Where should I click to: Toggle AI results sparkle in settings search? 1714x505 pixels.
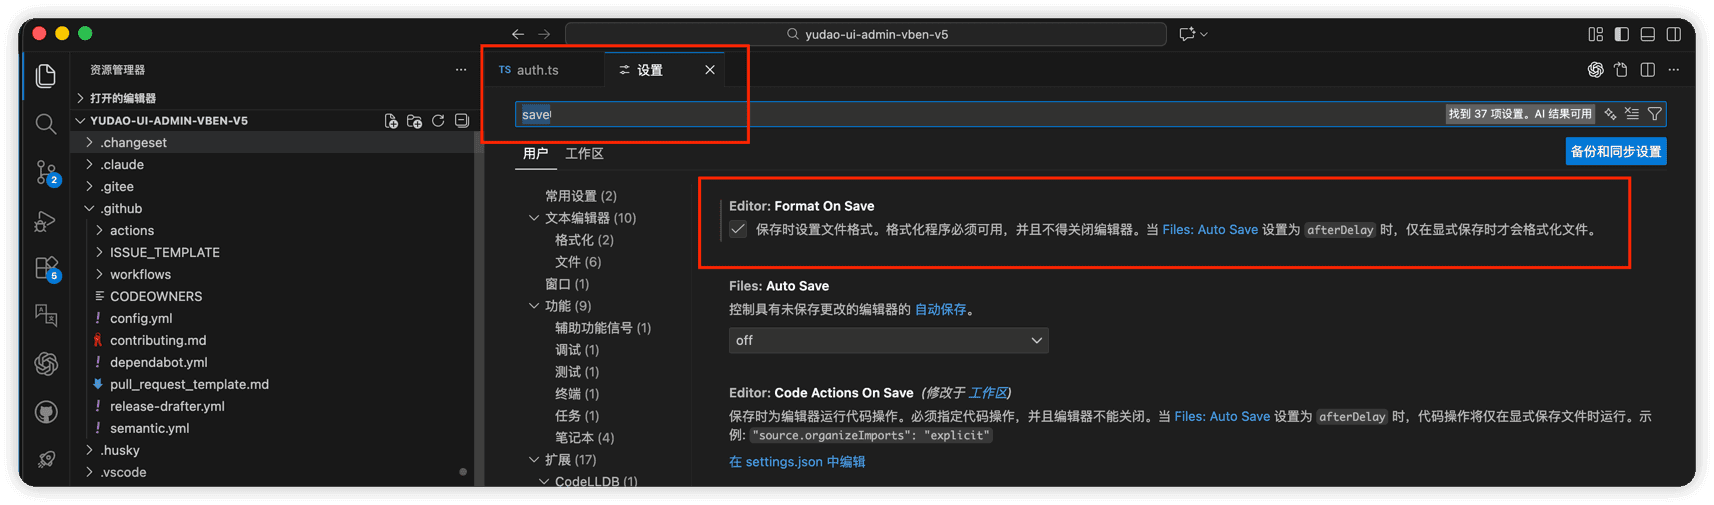point(1610,114)
